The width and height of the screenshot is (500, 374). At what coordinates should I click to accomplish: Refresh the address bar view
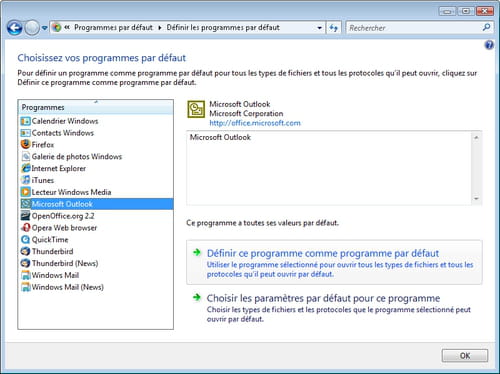pos(334,28)
